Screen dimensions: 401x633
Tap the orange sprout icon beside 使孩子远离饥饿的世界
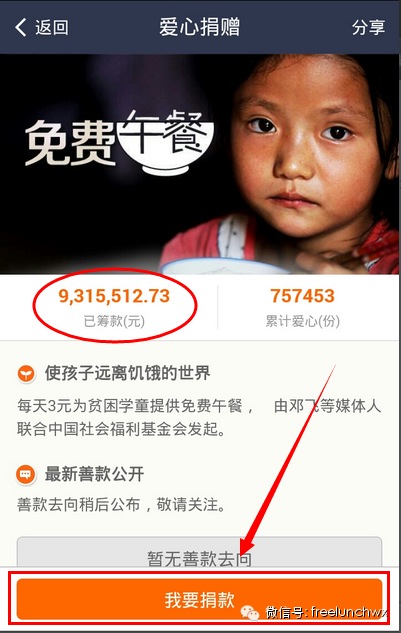27,373
